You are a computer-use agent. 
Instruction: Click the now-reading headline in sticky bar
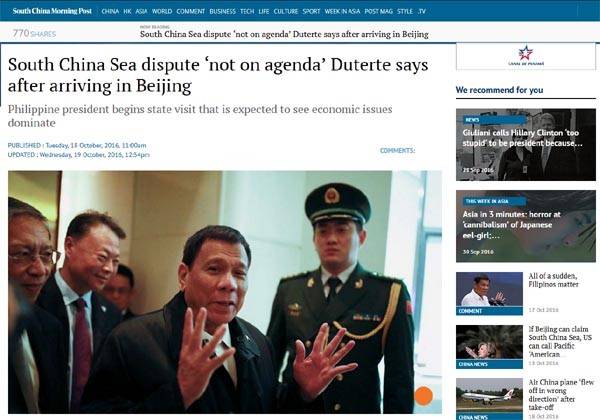[284, 34]
